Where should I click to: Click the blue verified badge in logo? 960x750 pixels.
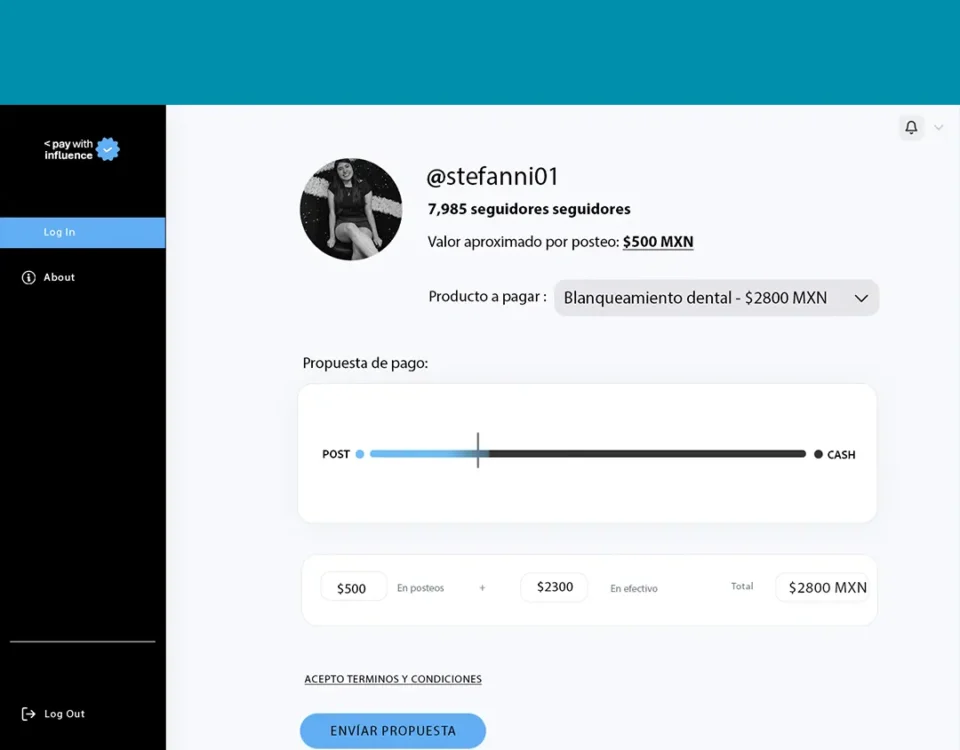108,150
